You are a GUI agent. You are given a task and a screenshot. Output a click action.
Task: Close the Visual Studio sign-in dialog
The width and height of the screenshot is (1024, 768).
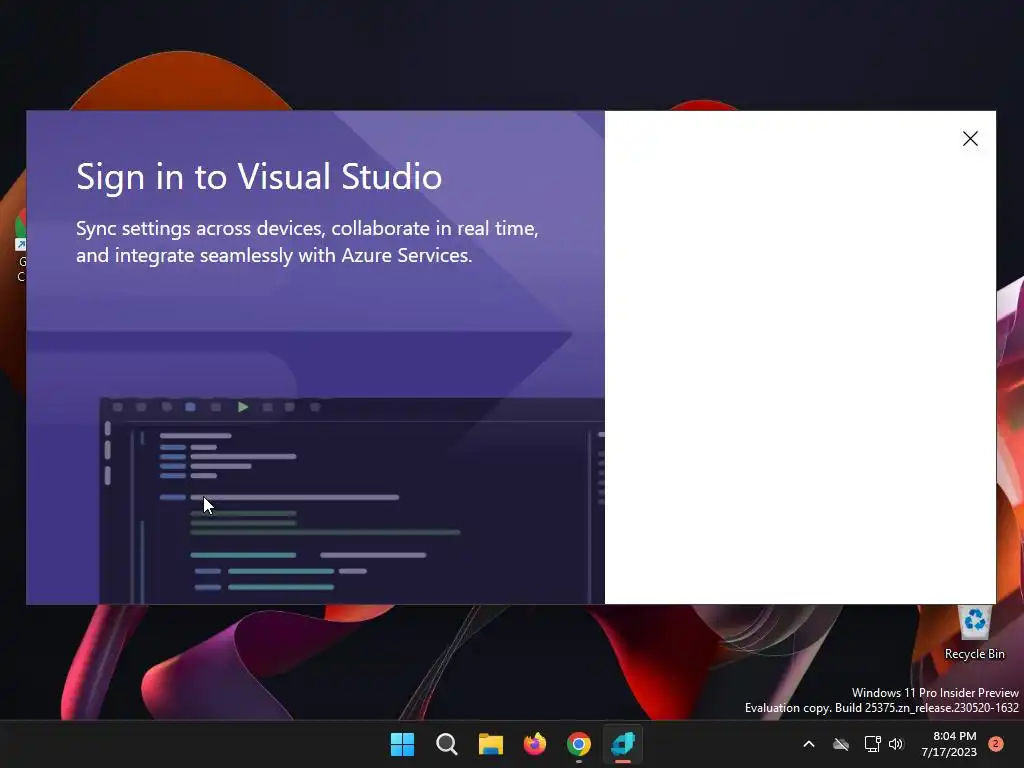(x=970, y=138)
